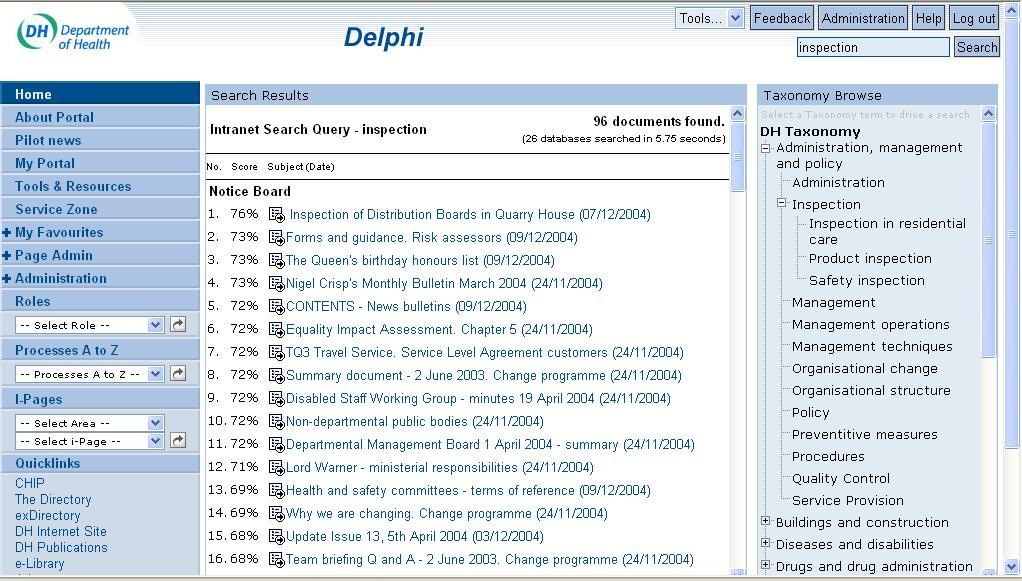Select Inspection in residential care taxonomy term

pyautogui.click(x=887, y=231)
